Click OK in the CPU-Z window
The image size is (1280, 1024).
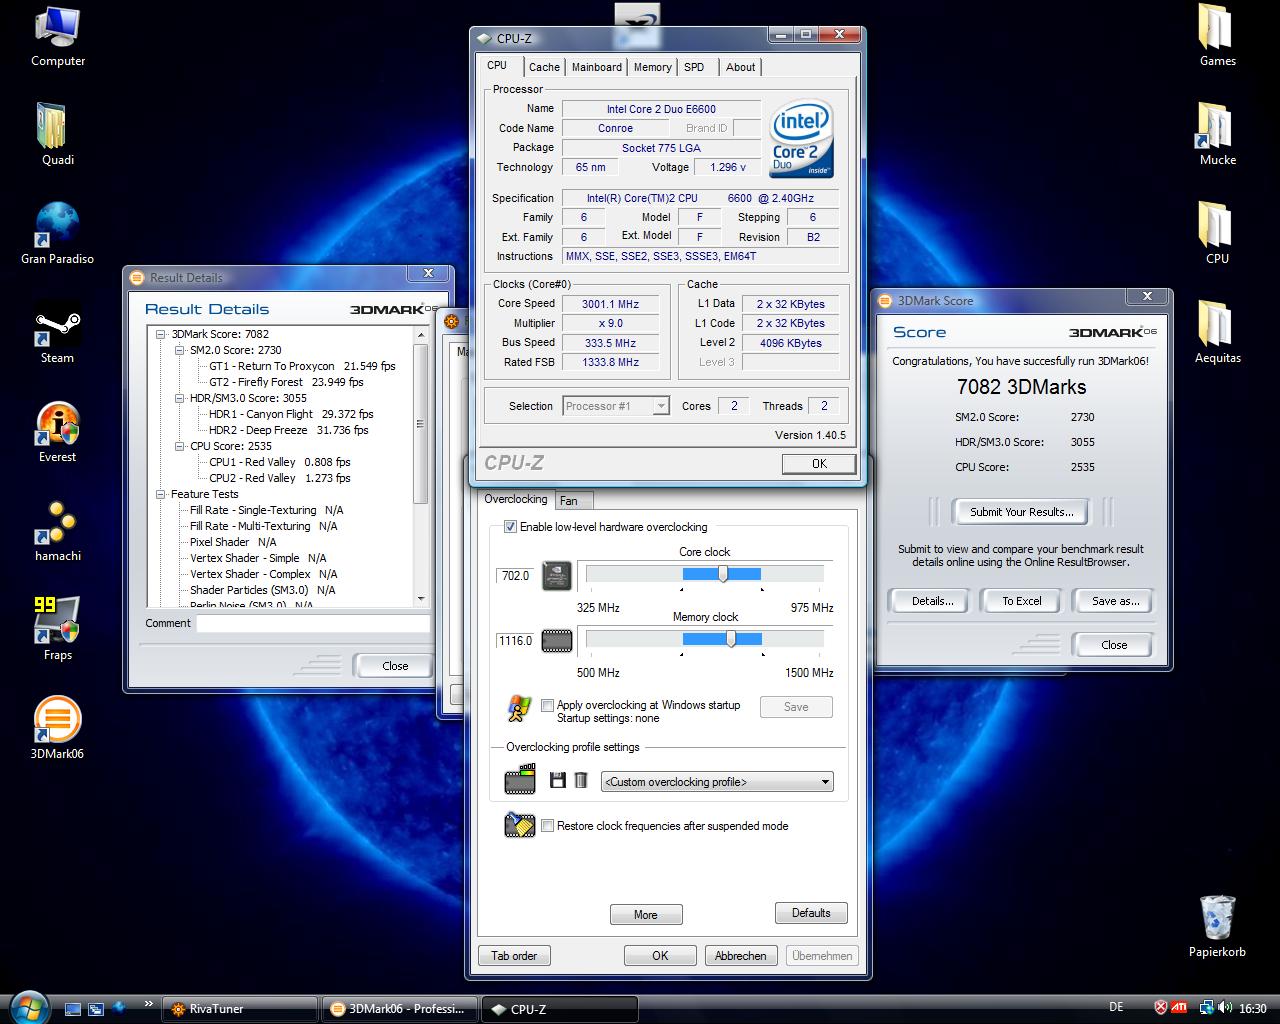[819, 464]
